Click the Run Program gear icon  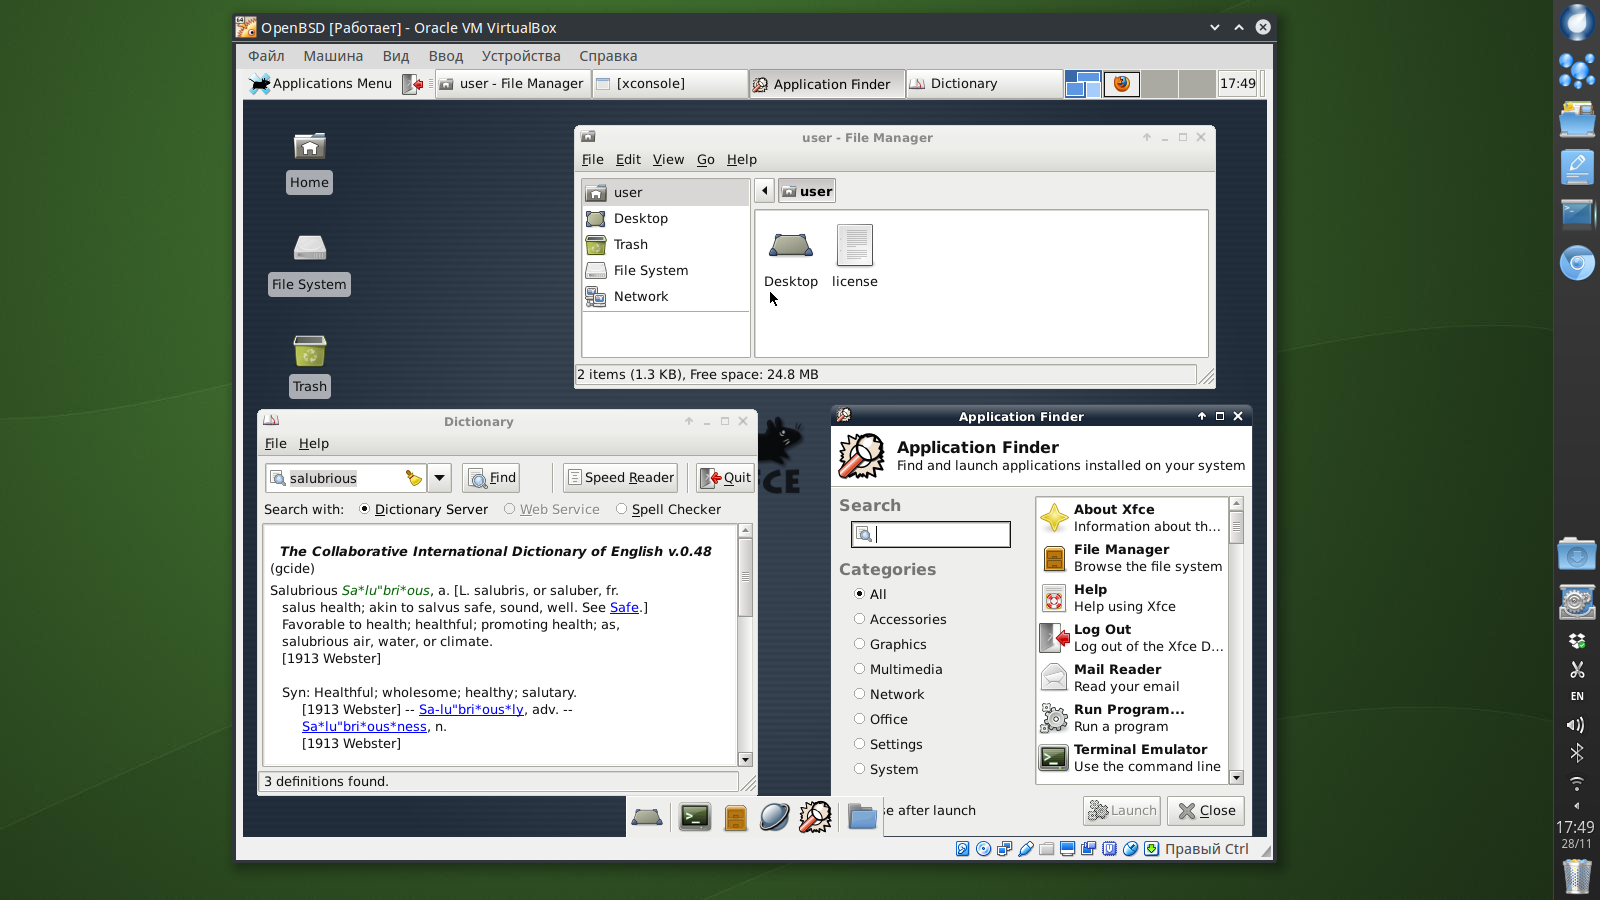(x=1054, y=718)
